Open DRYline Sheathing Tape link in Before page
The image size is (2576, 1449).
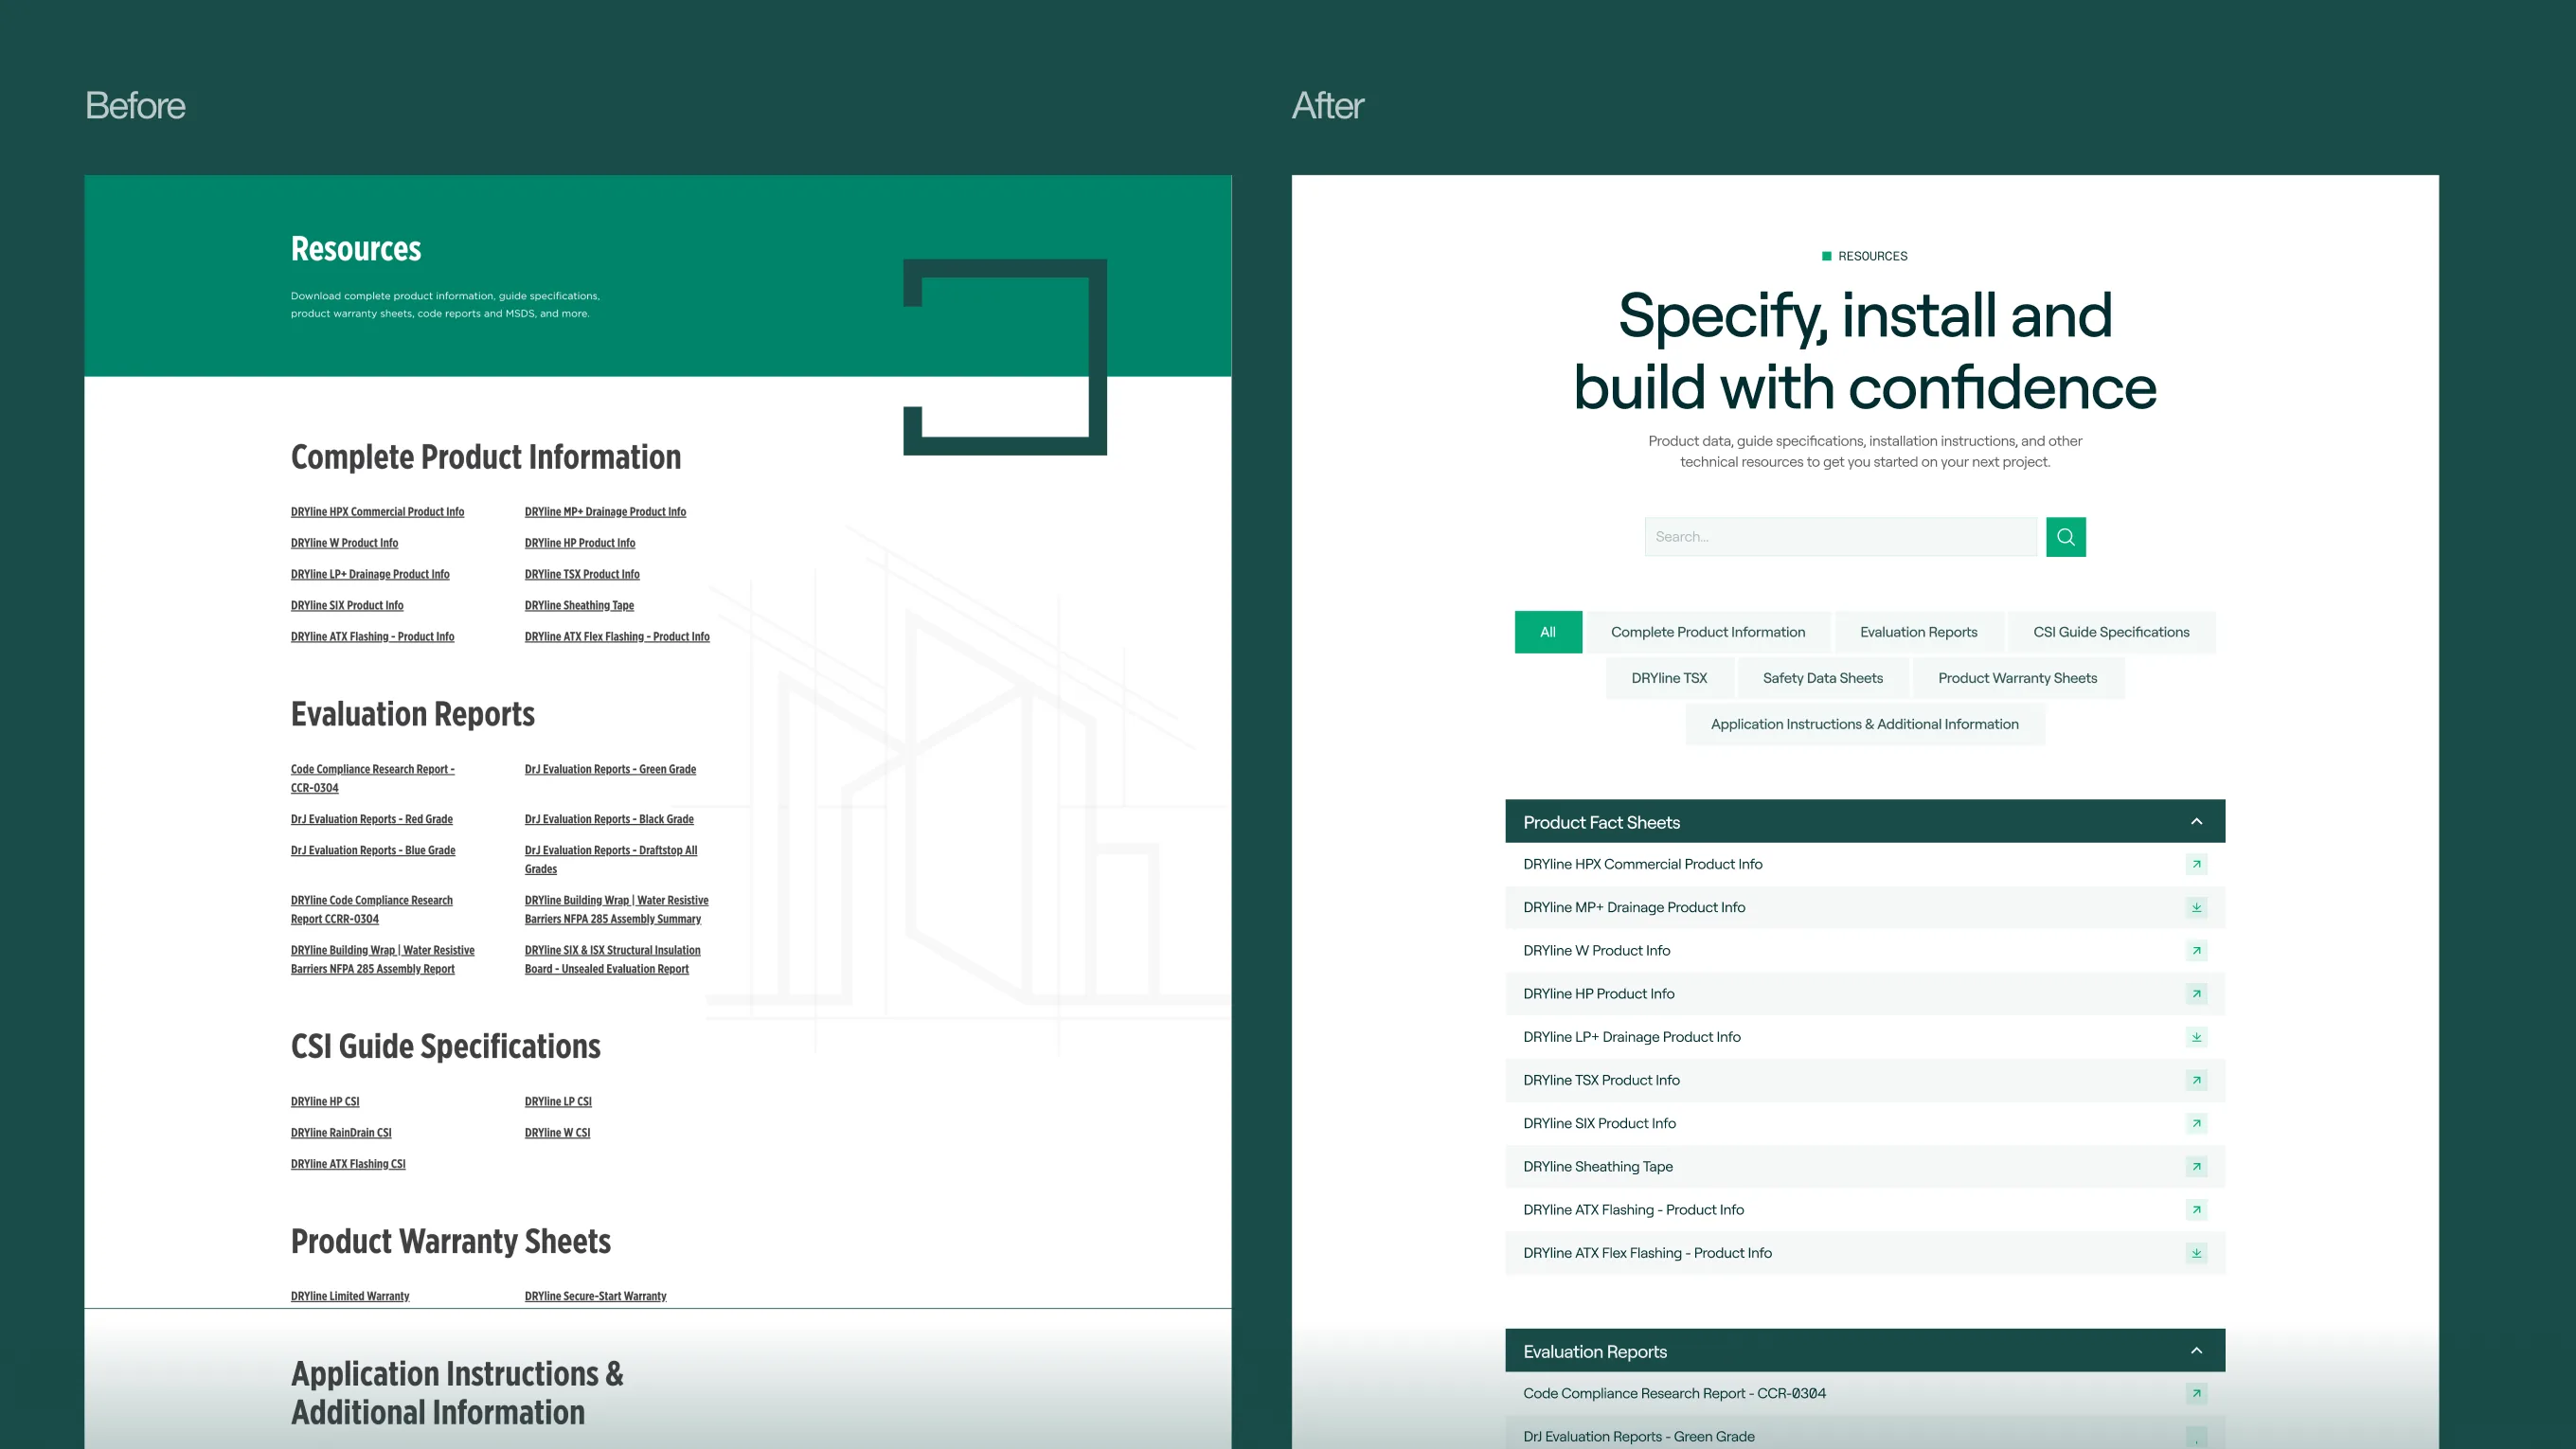pos(579,605)
